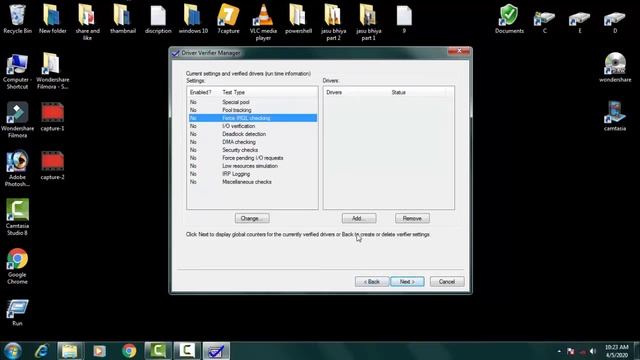This screenshot has height=360, width=640.
Task: Launch Google Chrome desktop shortcut
Action: (17, 266)
